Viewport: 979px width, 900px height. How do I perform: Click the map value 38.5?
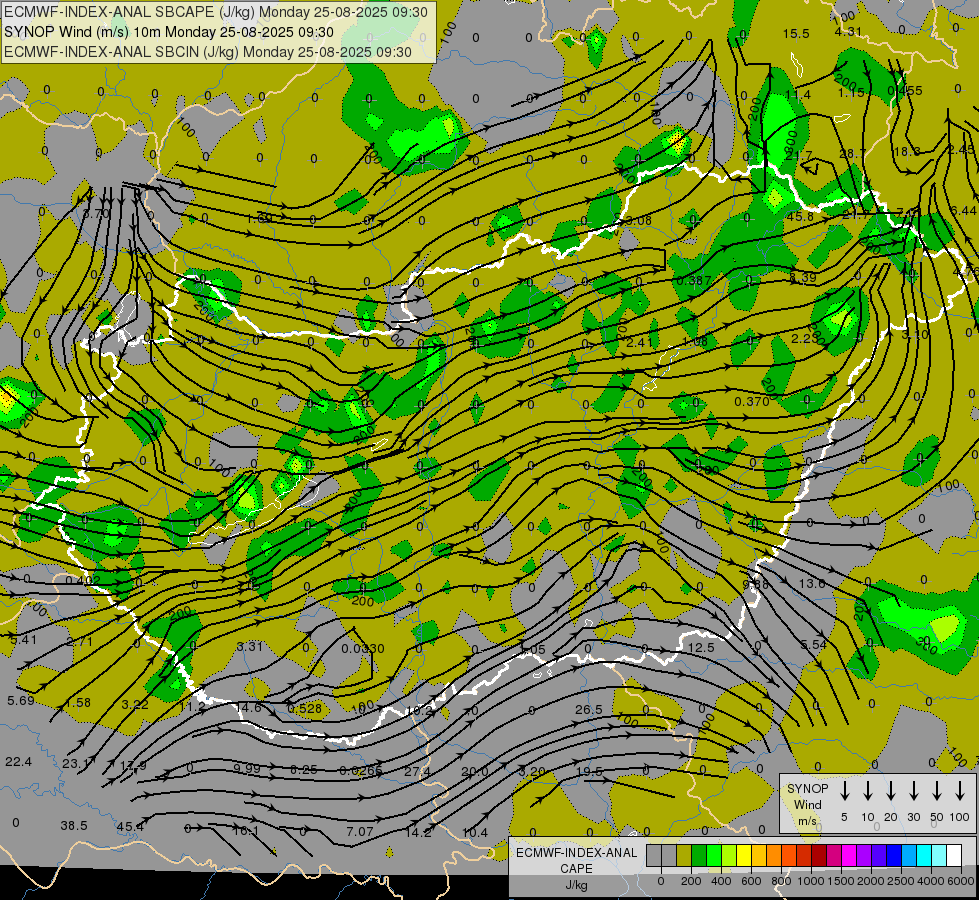74,825
